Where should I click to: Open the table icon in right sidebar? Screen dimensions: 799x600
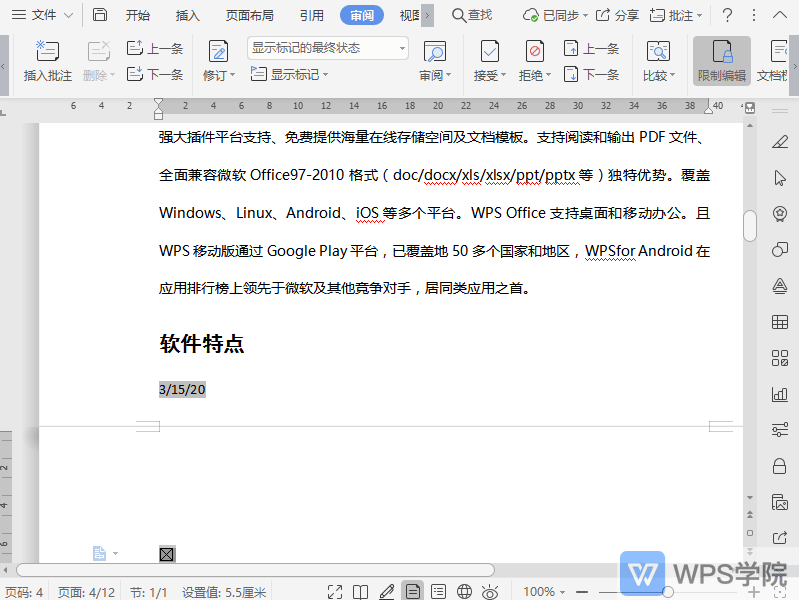779,322
